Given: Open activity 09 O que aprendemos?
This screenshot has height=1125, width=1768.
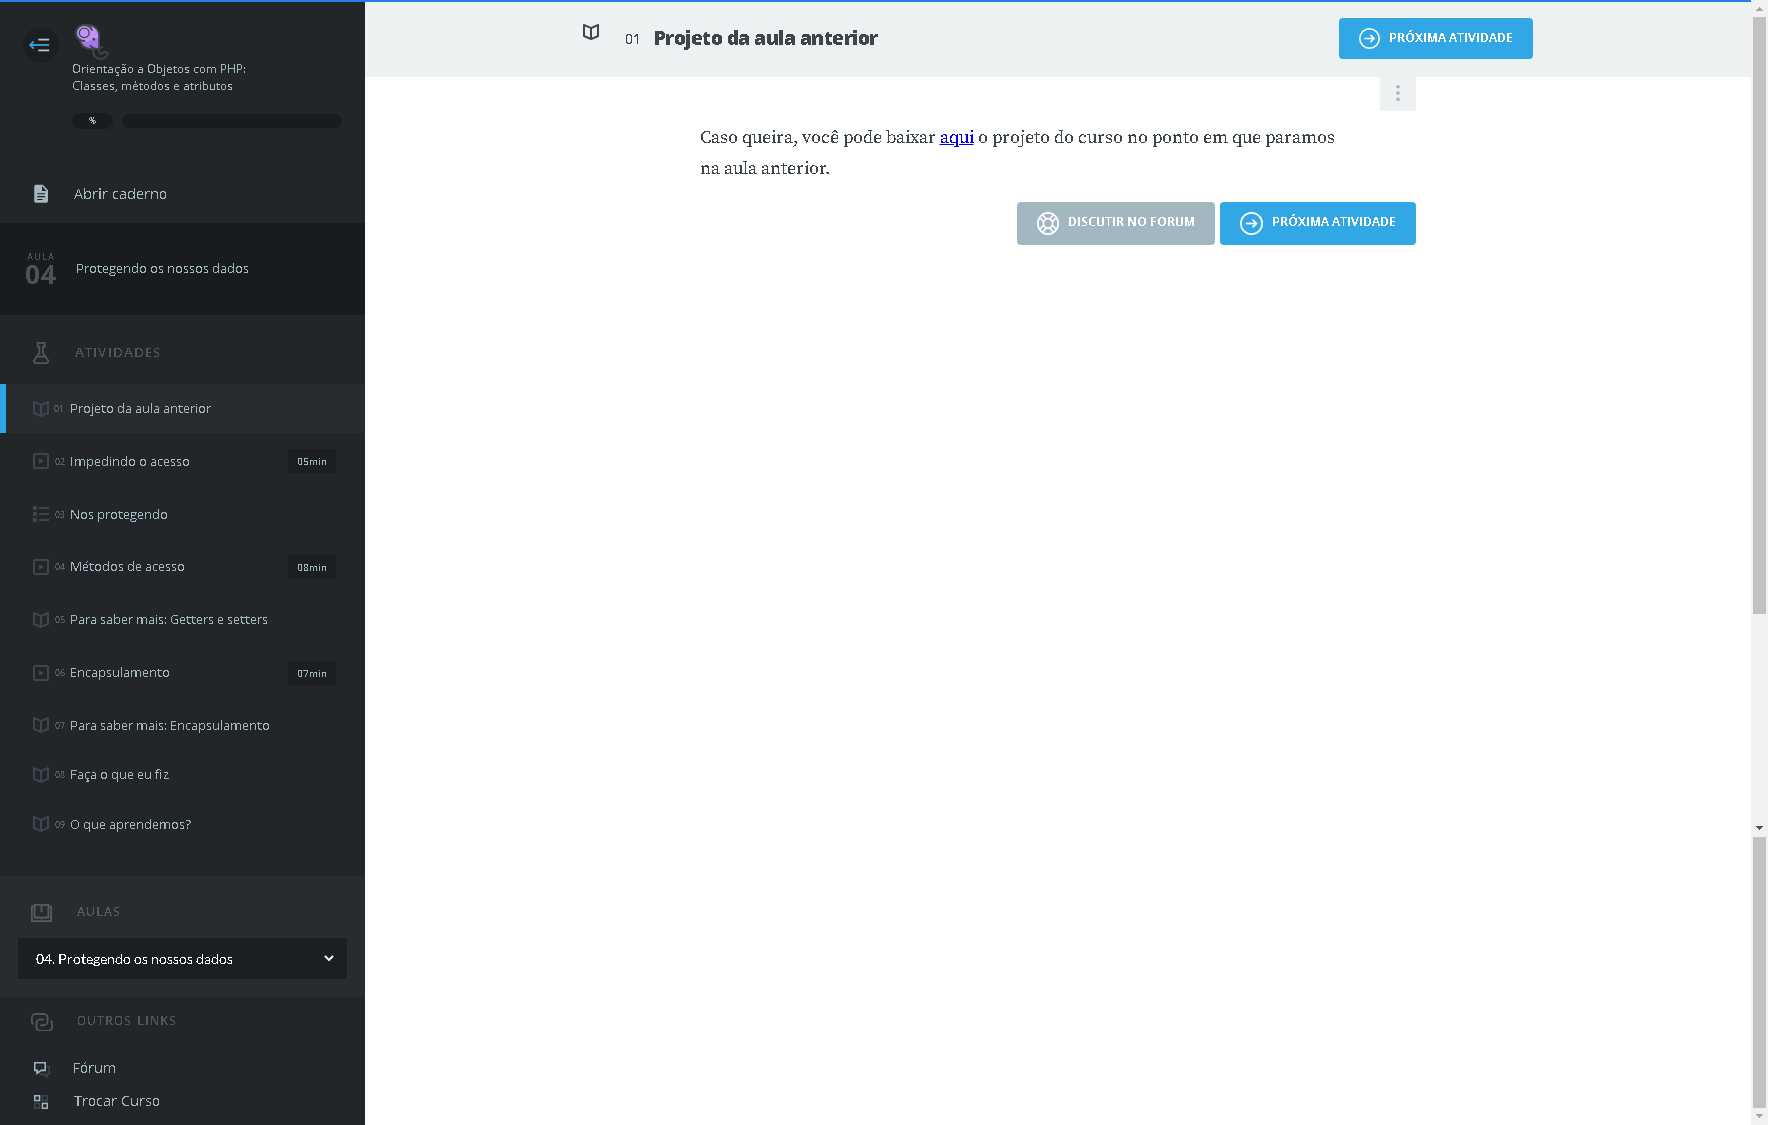Looking at the screenshot, I should 130,825.
